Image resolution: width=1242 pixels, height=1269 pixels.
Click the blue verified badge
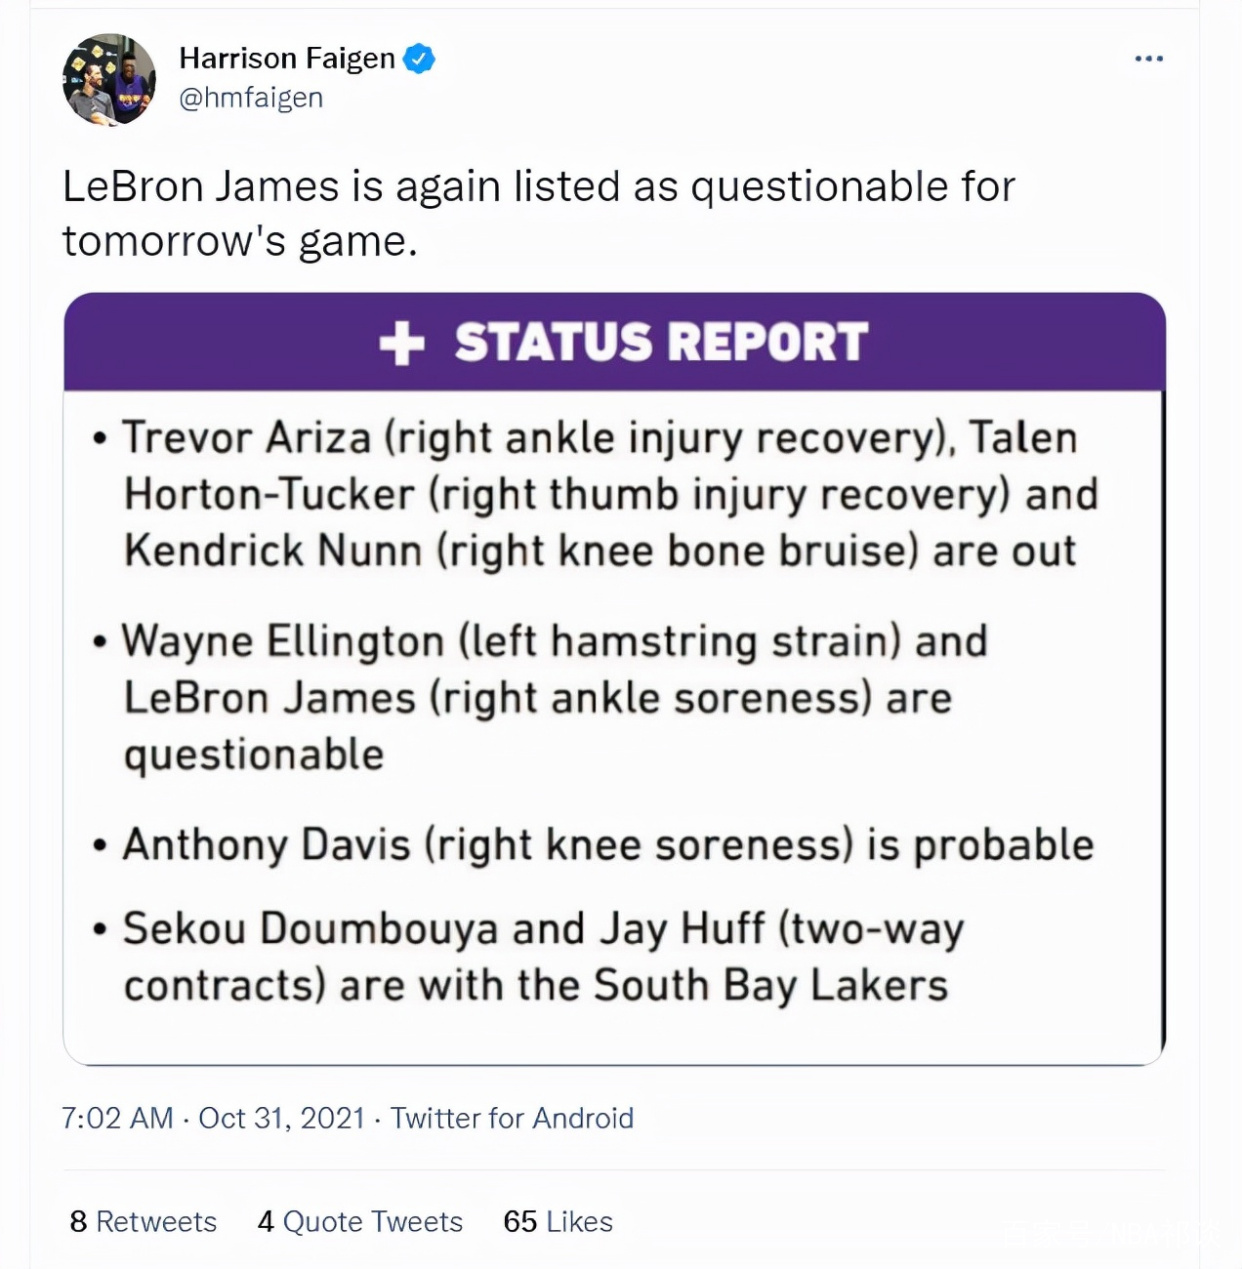[x=419, y=59]
